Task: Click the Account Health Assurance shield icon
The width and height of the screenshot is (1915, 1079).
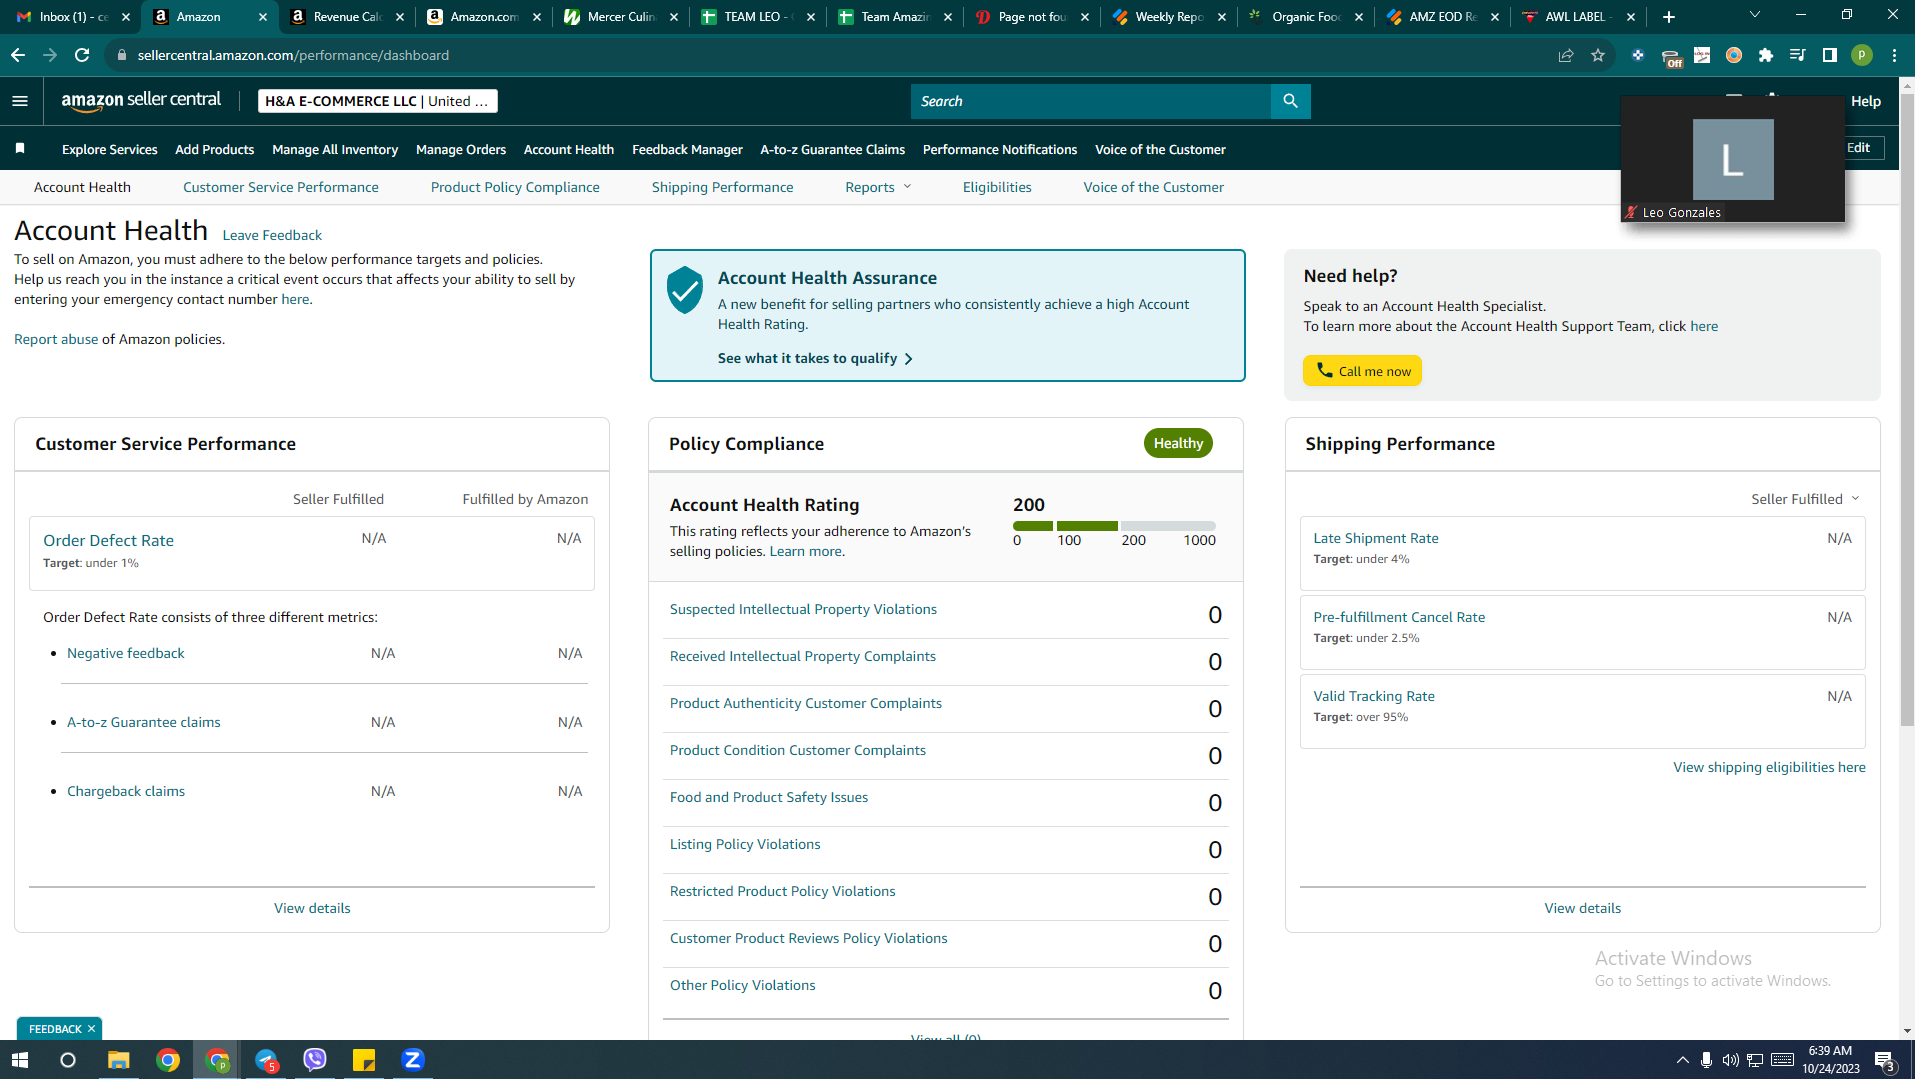Action: [x=685, y=290]
